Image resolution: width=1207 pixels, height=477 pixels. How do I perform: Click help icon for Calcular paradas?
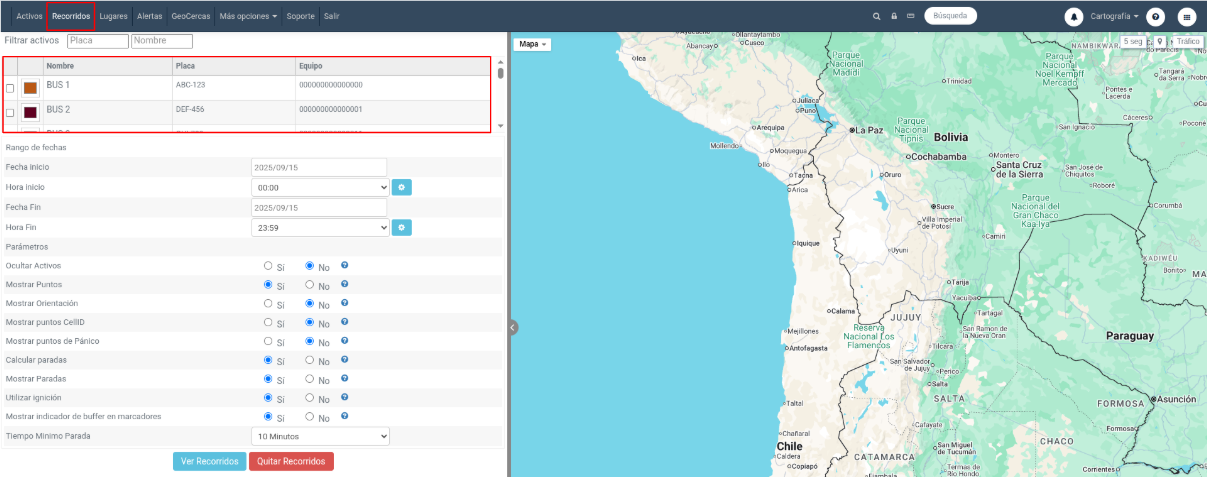point(344,359)
